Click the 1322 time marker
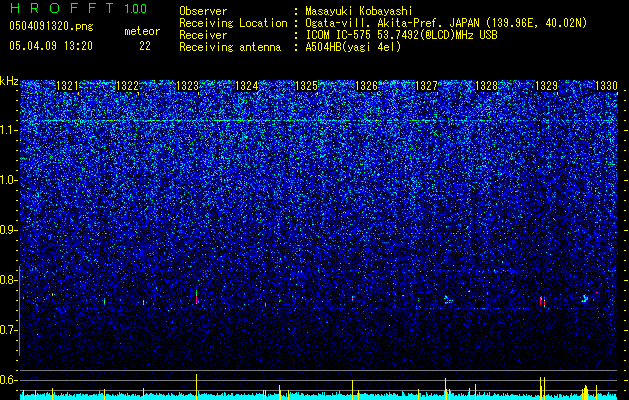The height and width of the screenshot is (400, 629). 127,86
